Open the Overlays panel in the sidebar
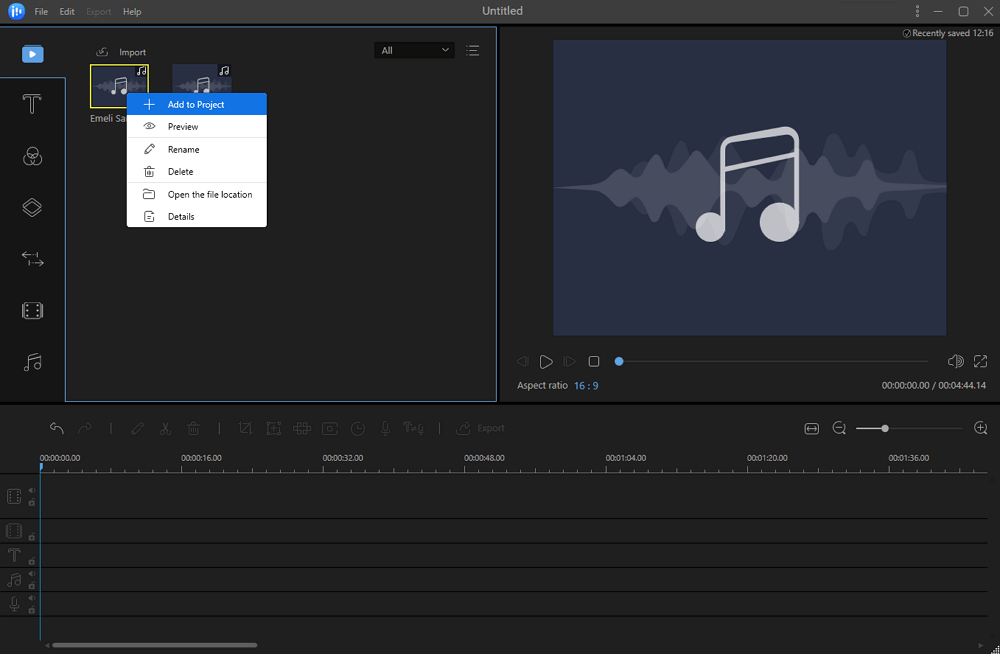The width and height of the screenshot is (1000, 654). coord(32,208)
